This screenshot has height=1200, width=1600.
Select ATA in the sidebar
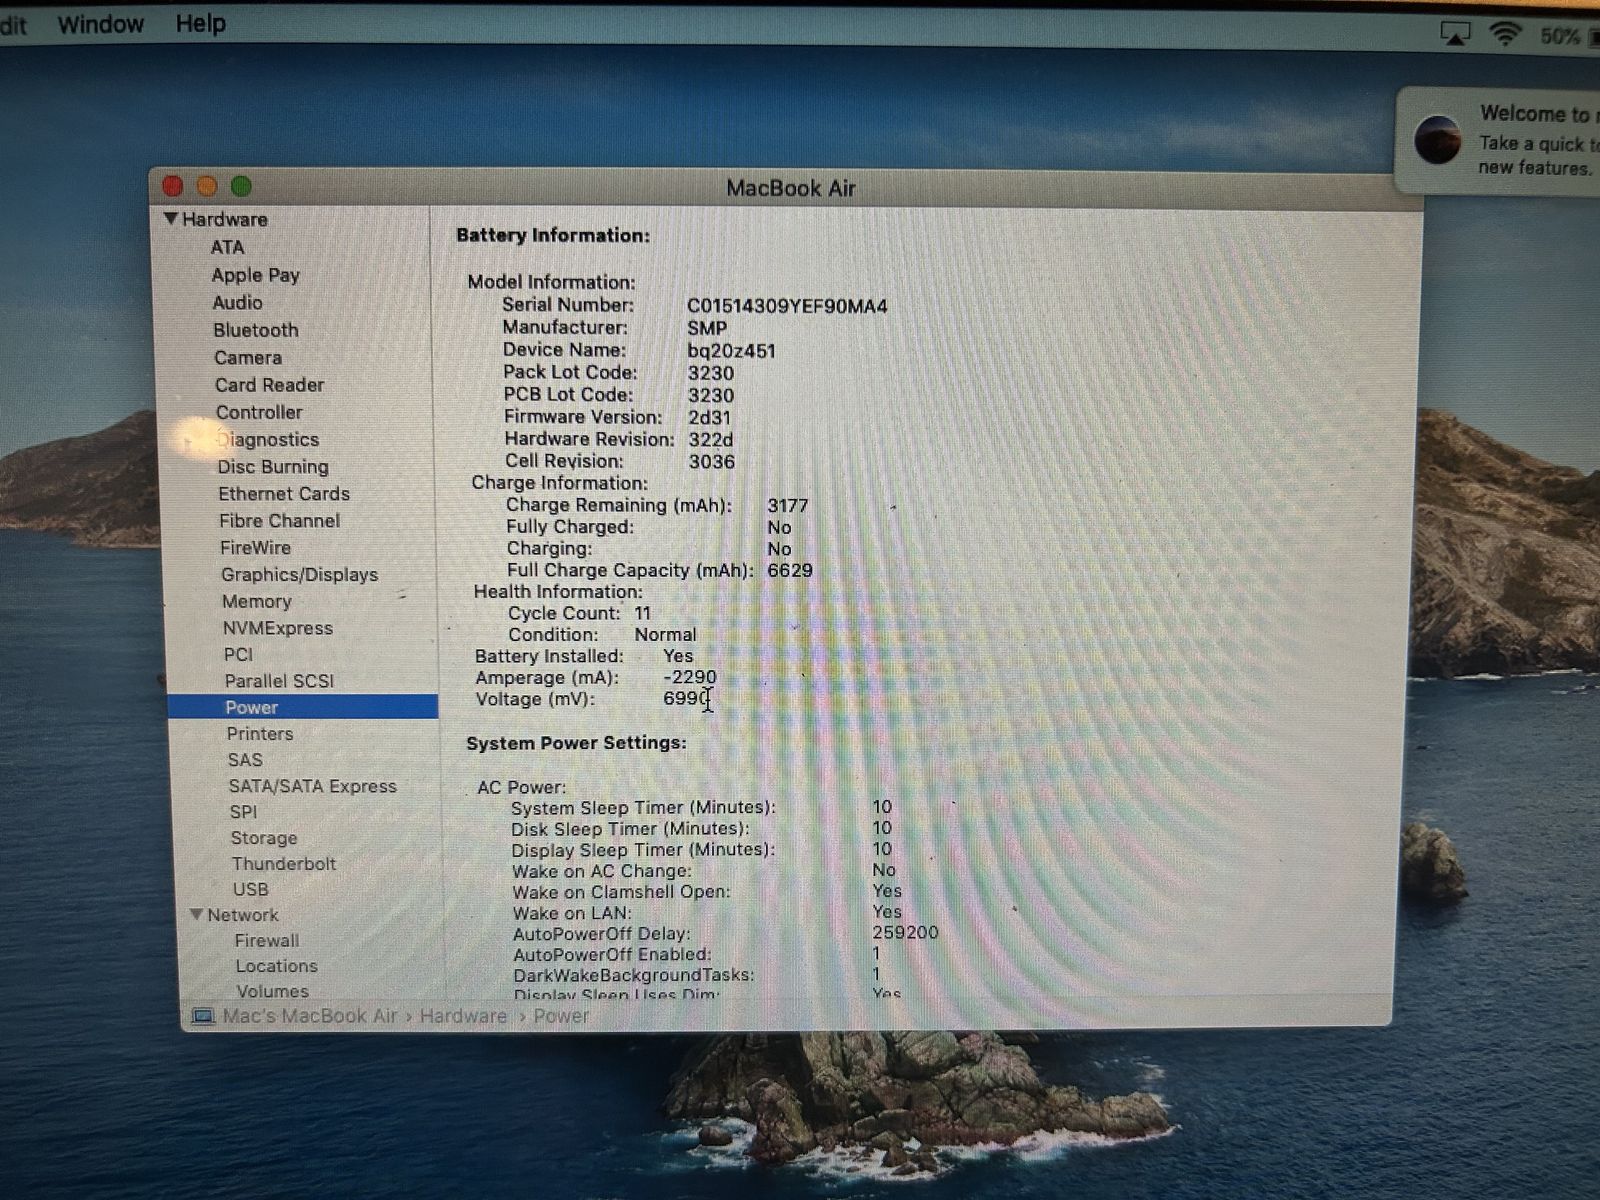(x=227, y=247)
